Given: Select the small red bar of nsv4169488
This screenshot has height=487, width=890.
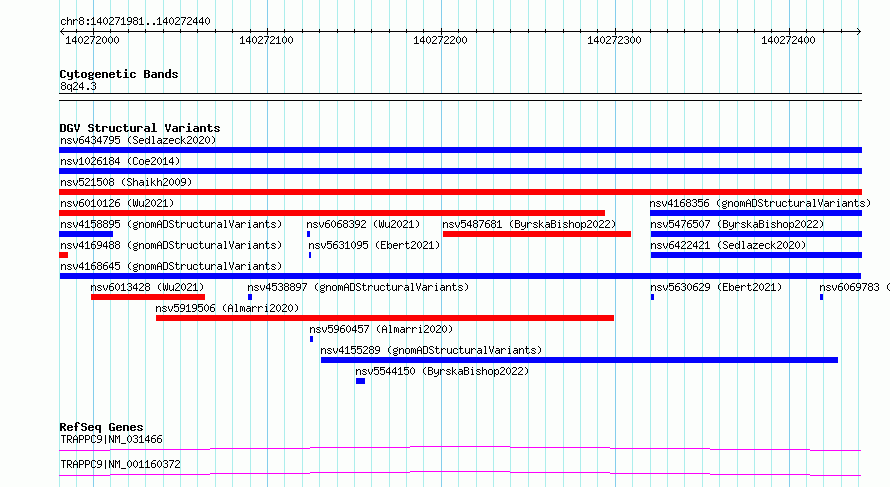Looking at the screenshot, I should pos(64,255).
